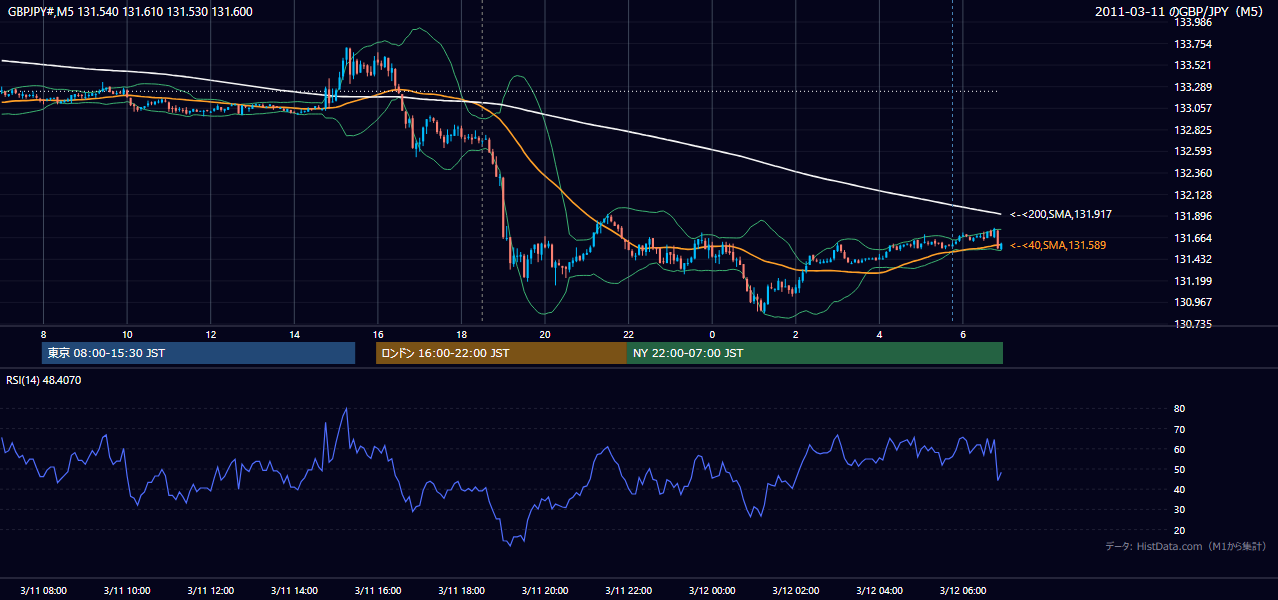Click hour label 6 under price chart

pyautogui.click(x=963, y=334)
